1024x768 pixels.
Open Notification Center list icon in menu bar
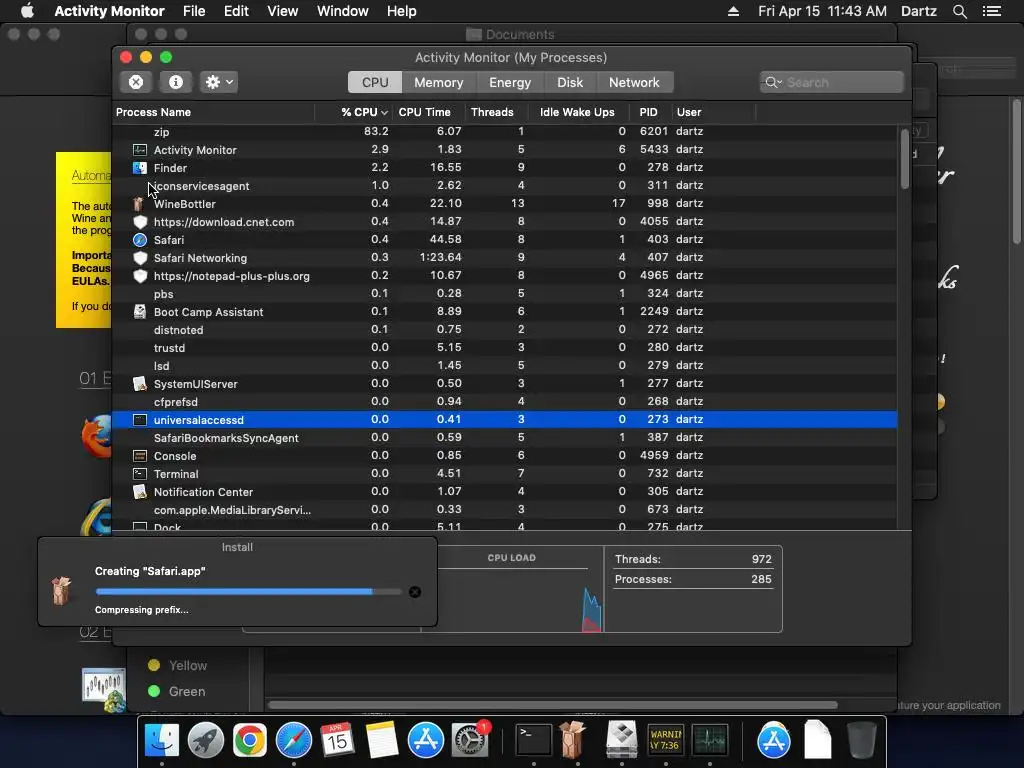[x=991, y=11]
